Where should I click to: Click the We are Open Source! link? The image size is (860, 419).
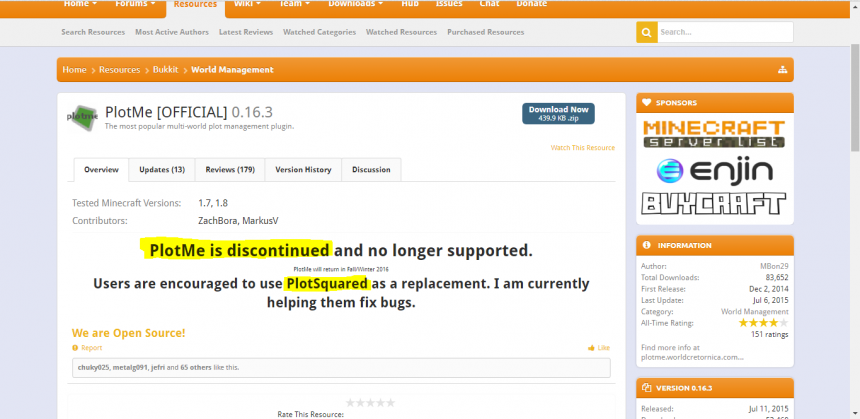128,333
